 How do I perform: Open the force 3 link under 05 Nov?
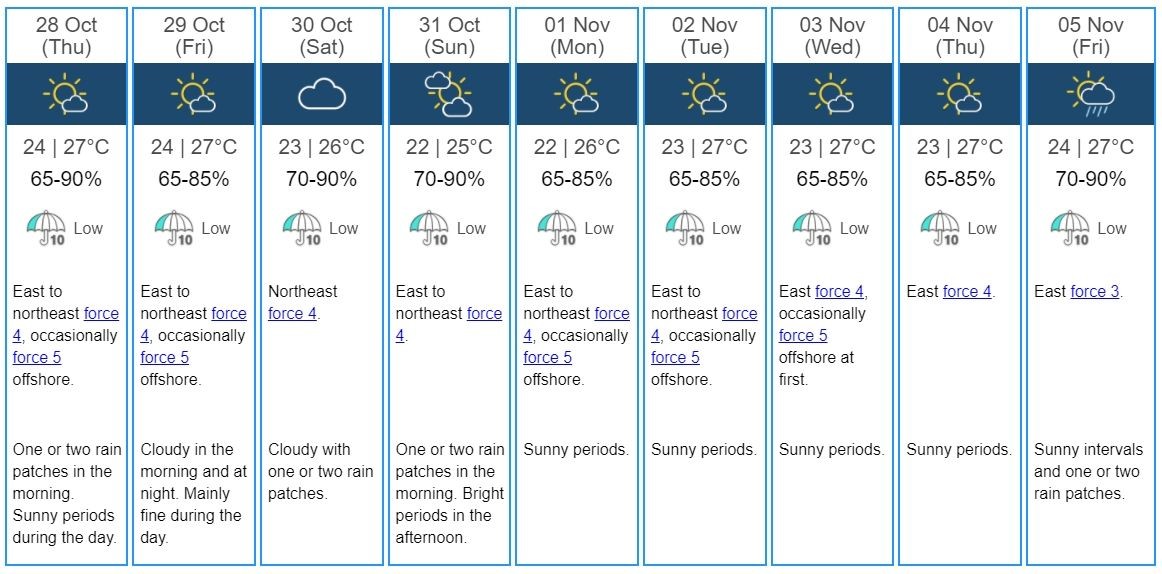(1095, 291)
